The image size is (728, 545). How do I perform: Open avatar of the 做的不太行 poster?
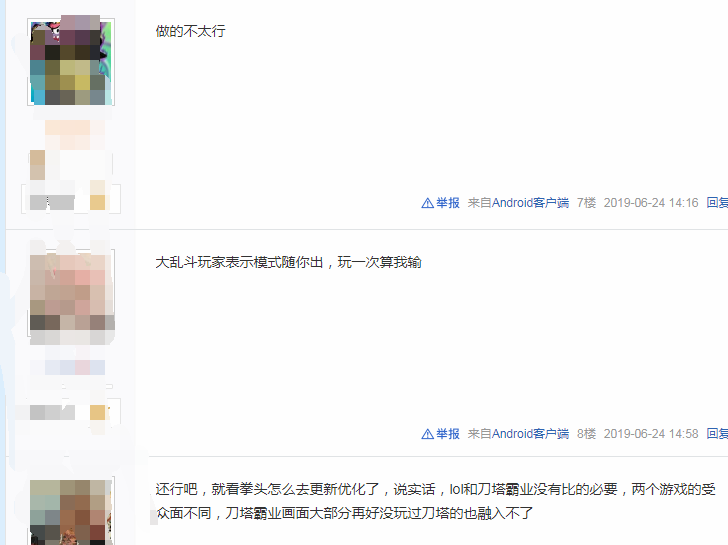click(71, 62)
